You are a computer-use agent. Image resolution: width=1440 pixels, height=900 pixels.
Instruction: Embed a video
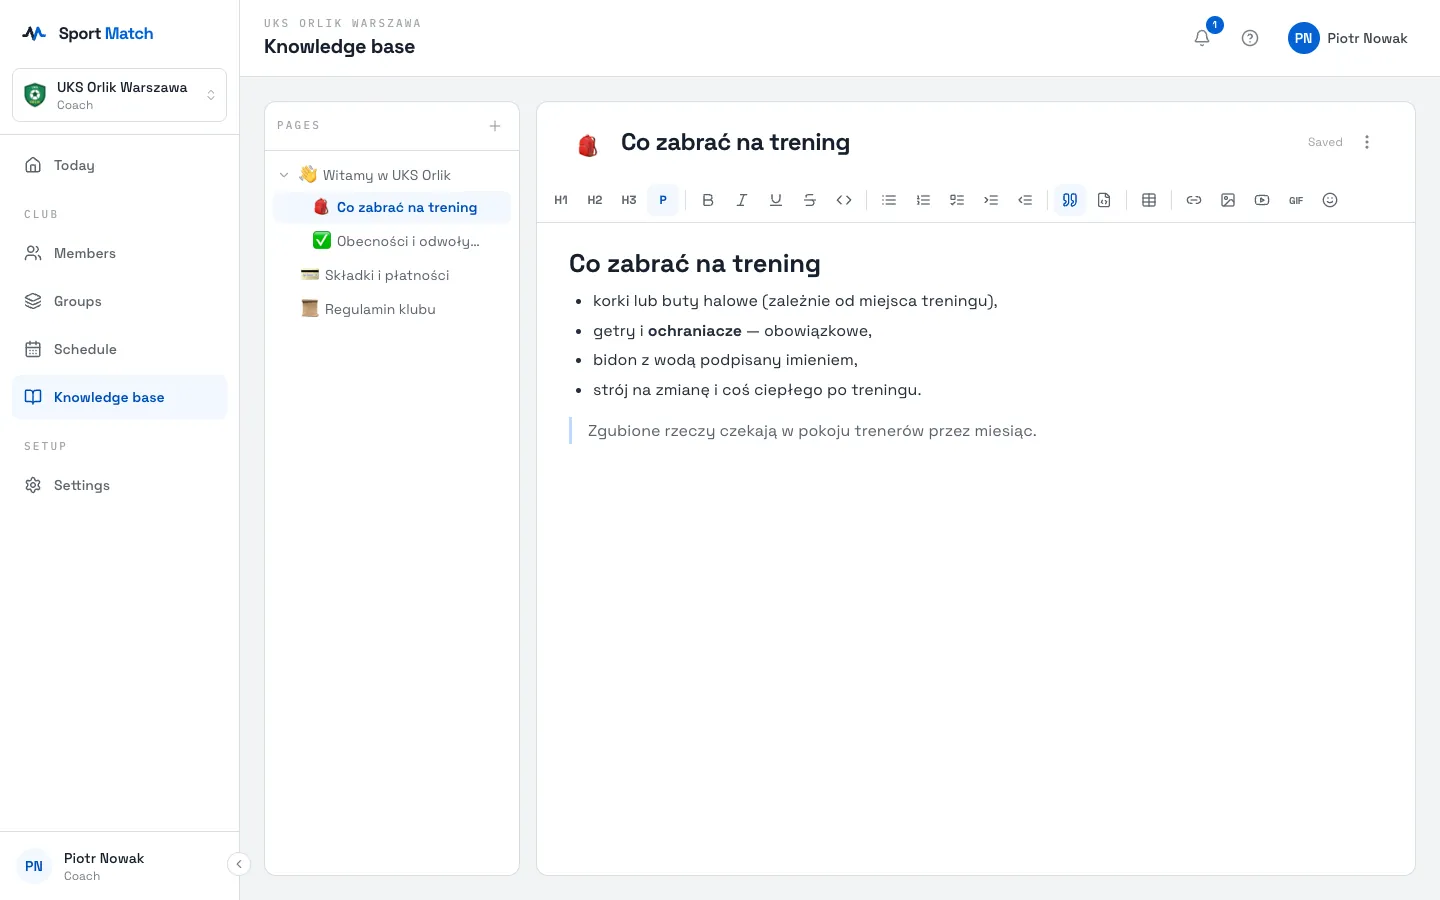point(1262,200)
